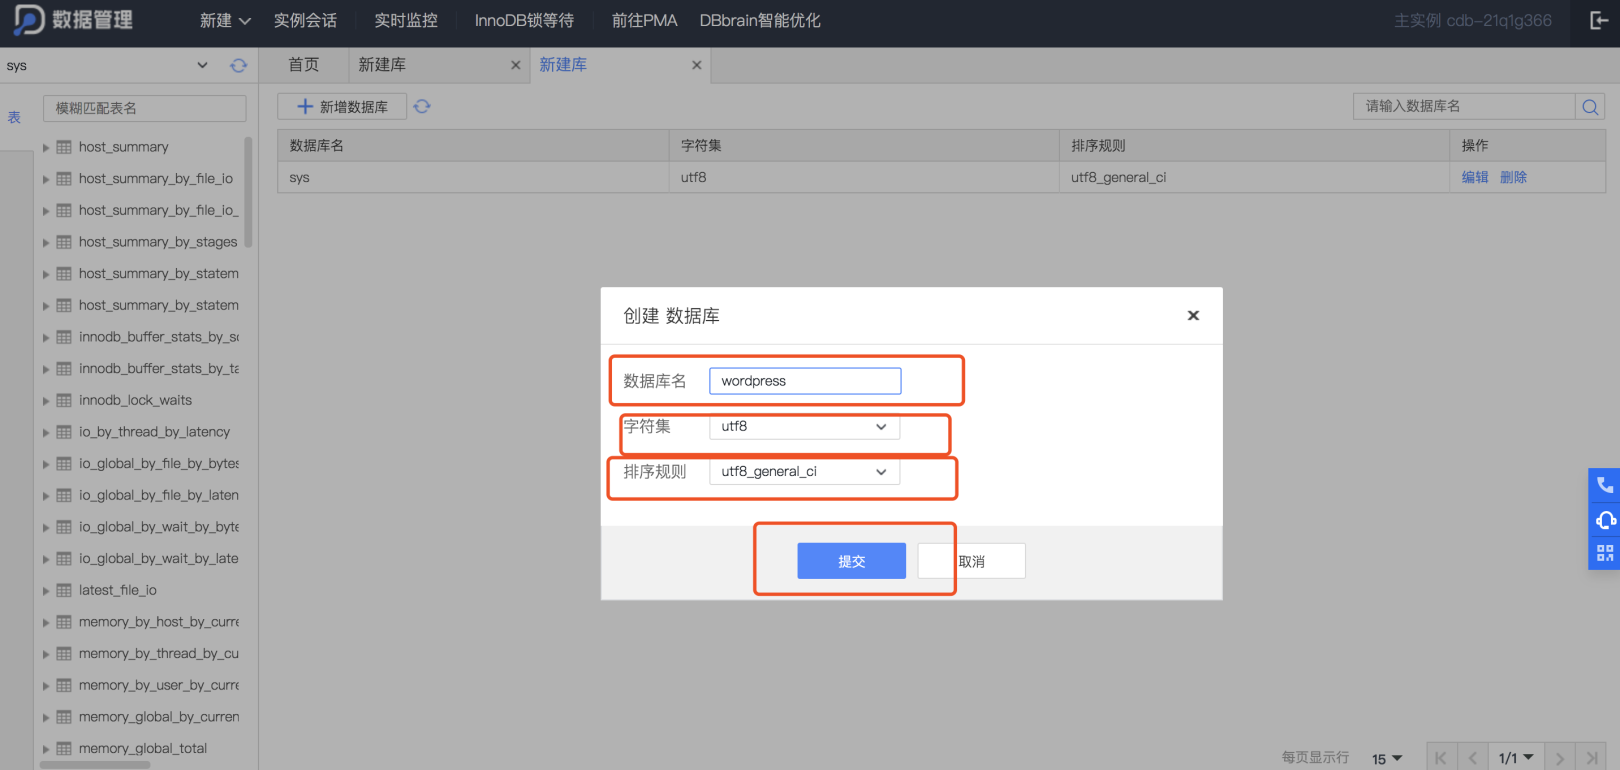Close the inactive 新建库 tab

click(x=516, y=65)
